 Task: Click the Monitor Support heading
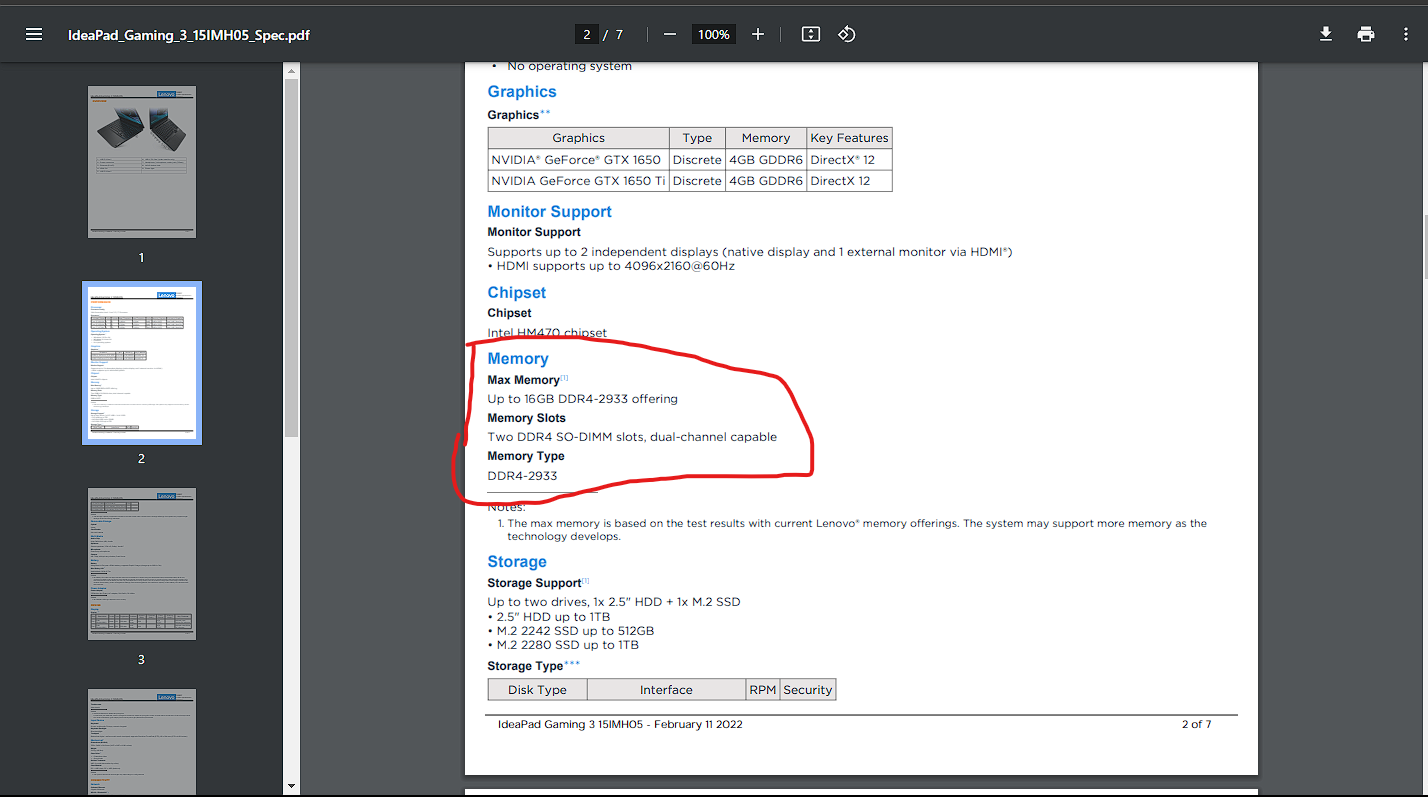549,212
